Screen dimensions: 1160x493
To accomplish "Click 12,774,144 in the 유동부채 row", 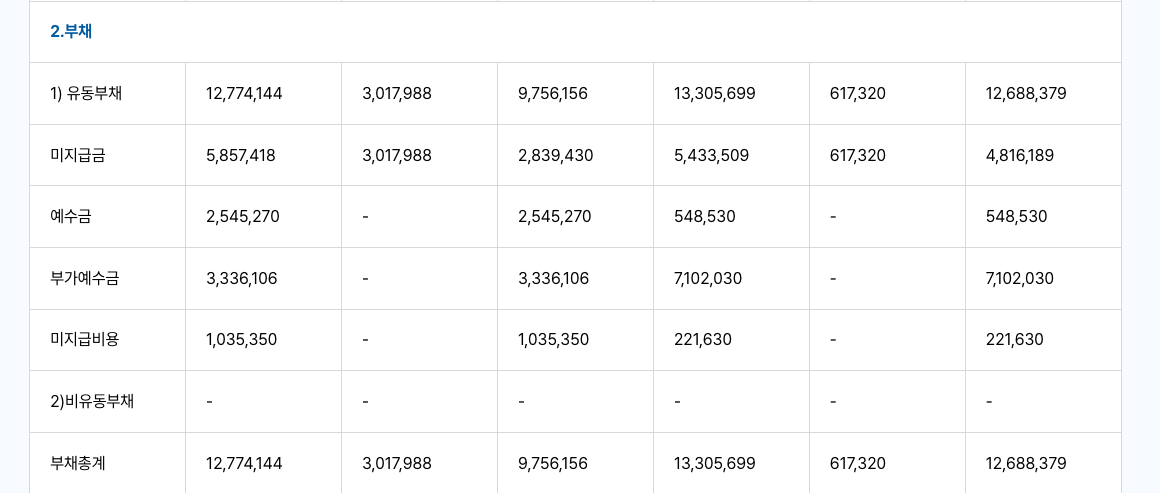I will pyautogui.click(x=244, y=94).
